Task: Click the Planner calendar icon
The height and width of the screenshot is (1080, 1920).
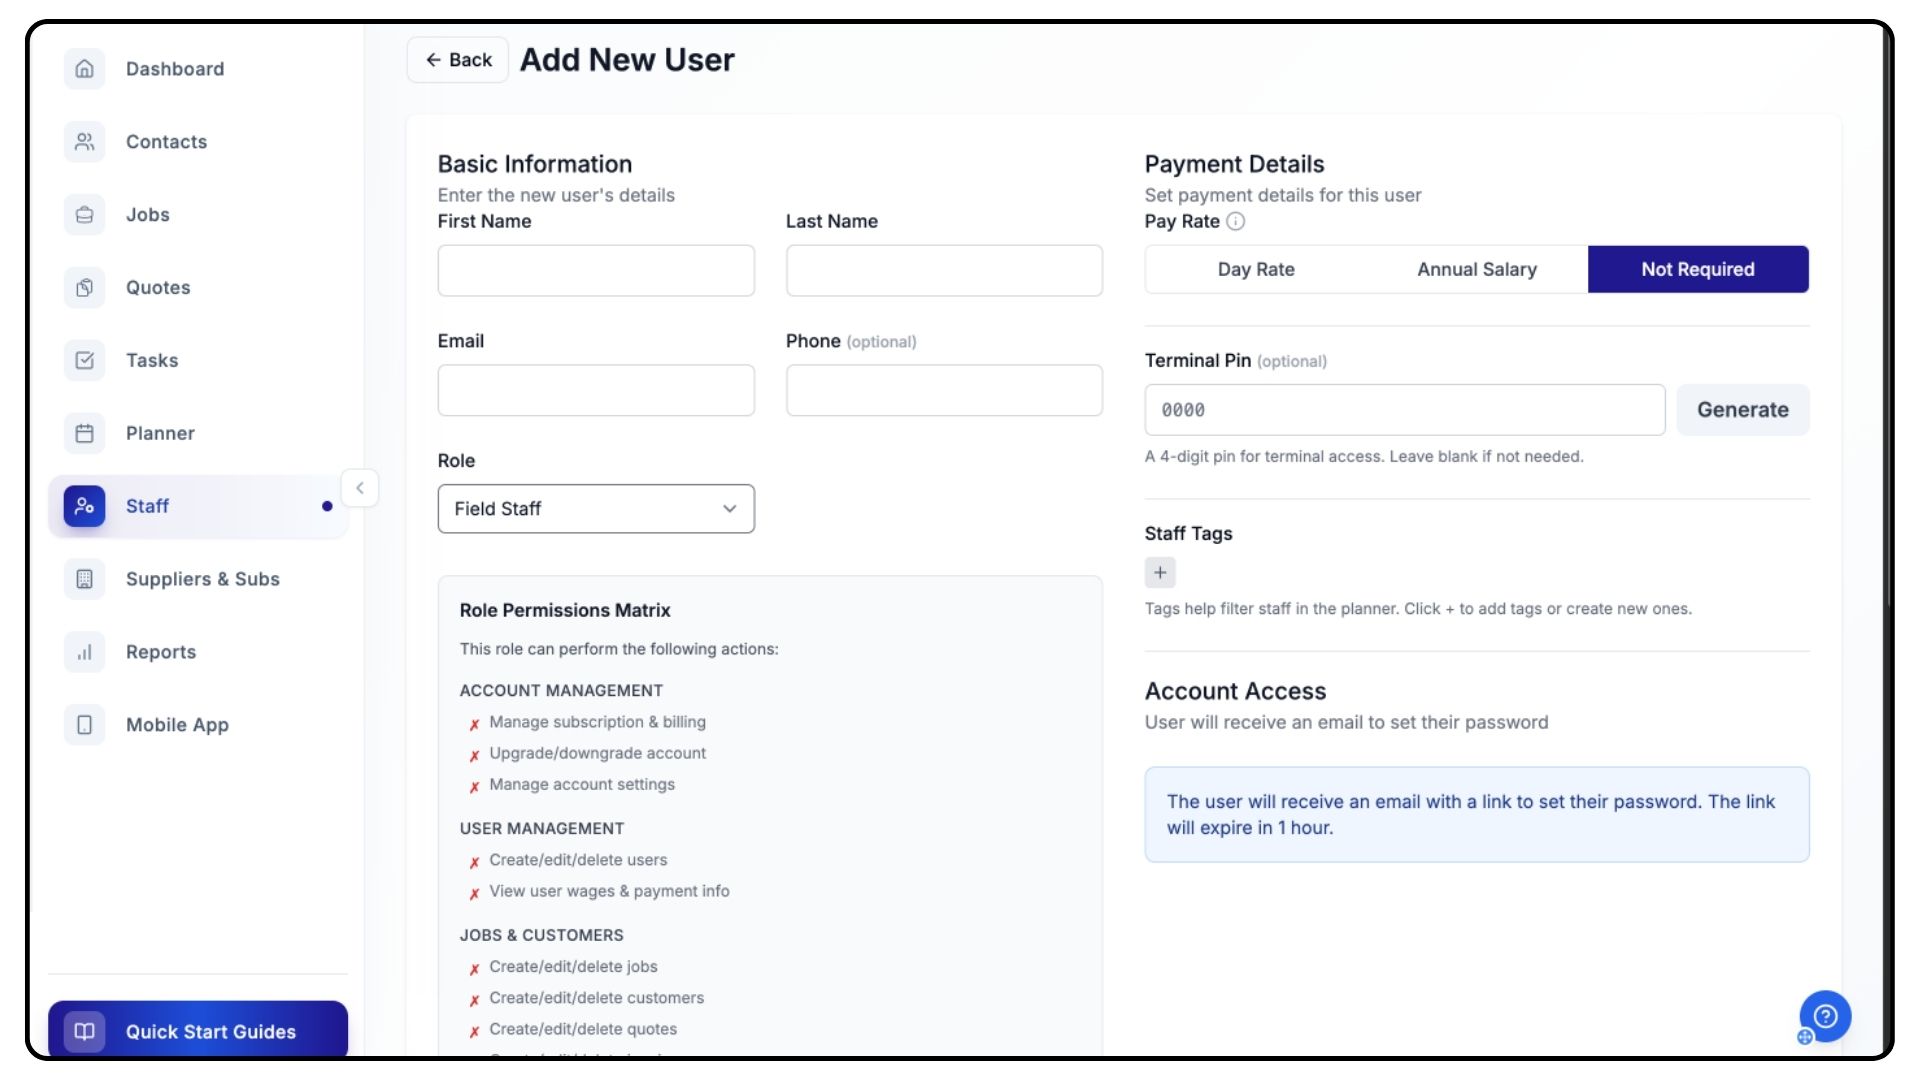Action: tap(85, 434)
